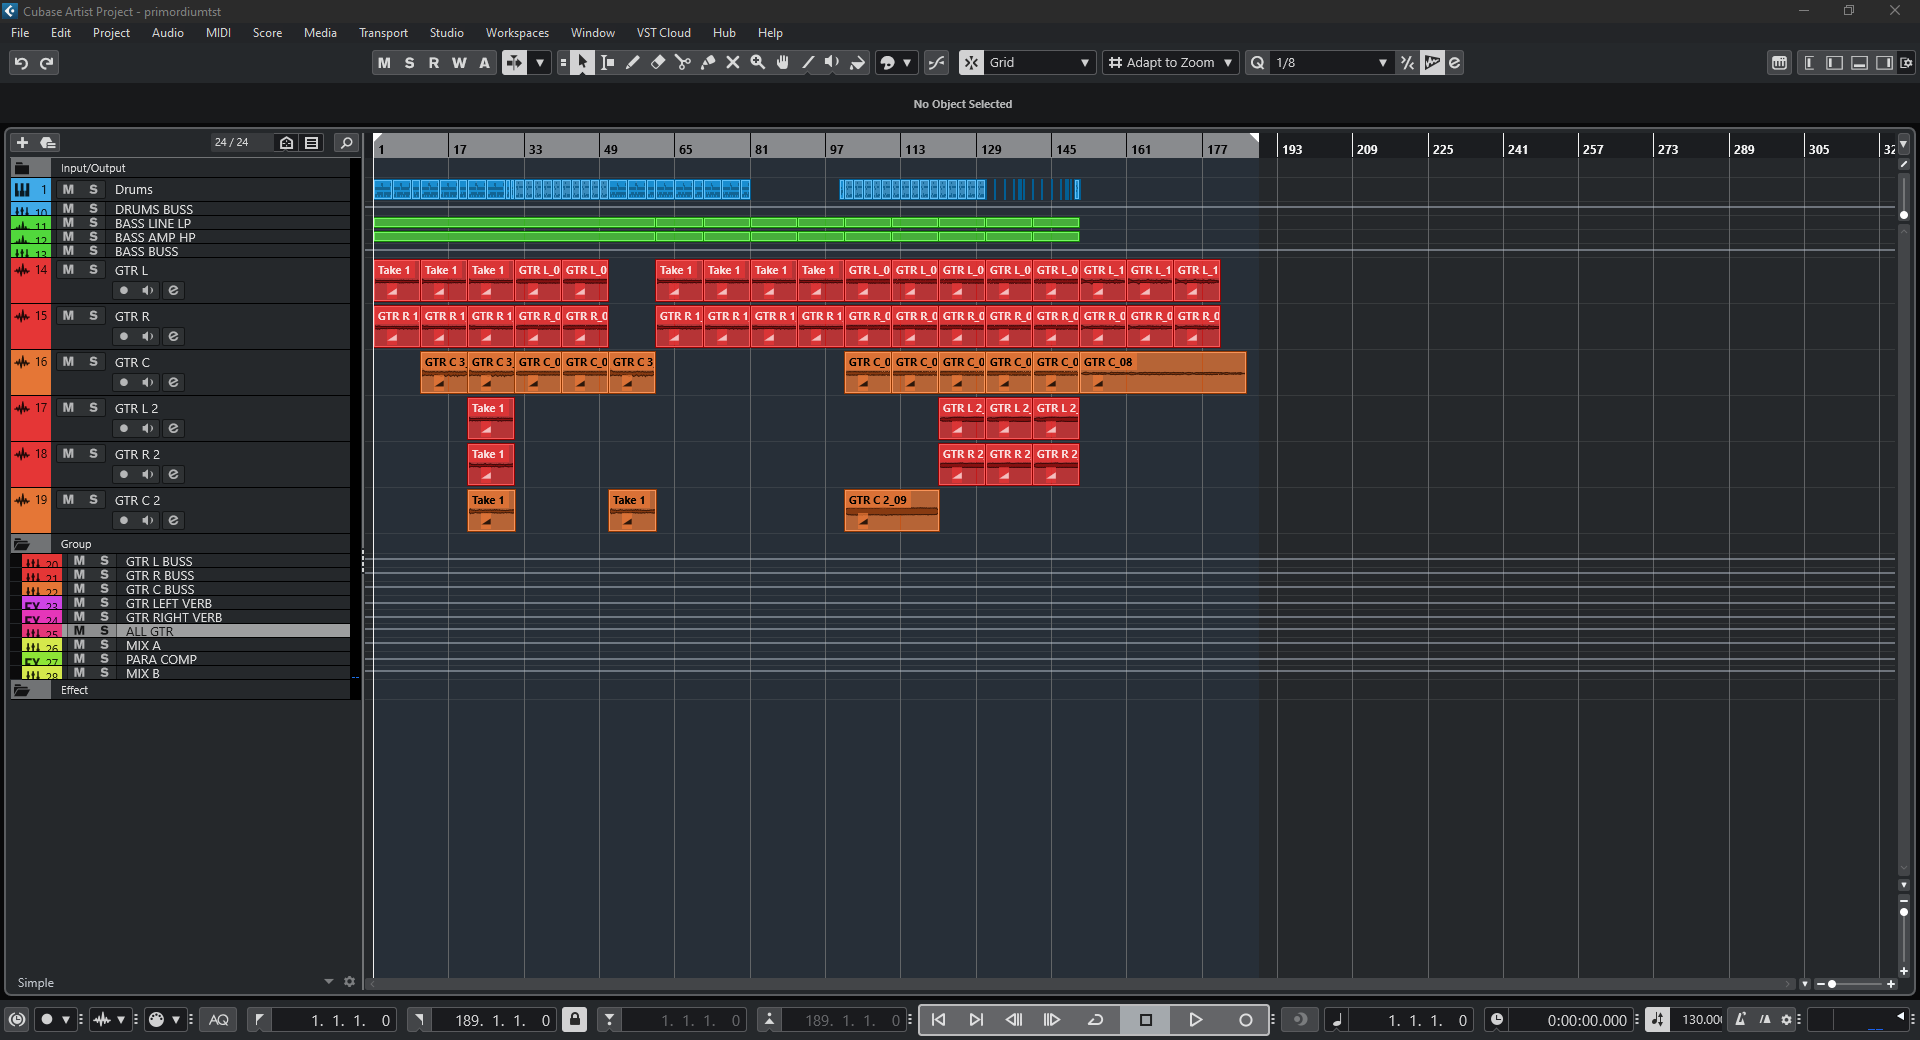Select the Line tool
Screen dimensions: 1920x1040
pyautogui.click(x=807, y=63)
